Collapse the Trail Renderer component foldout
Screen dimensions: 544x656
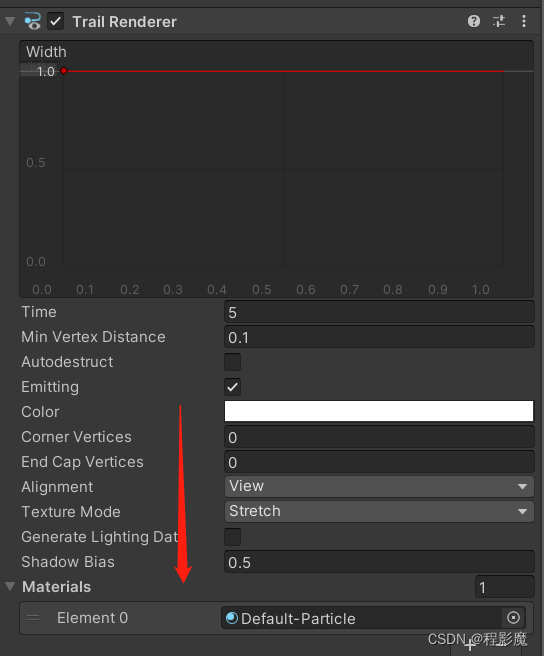[10, 21]
